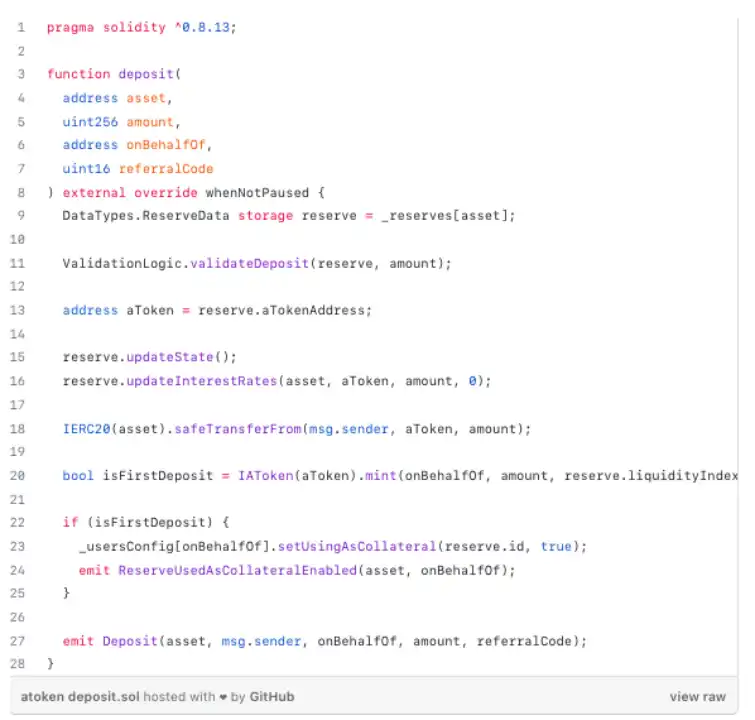Click line number 18
Screen dimensions: 755x720
(x=17, y=428)
